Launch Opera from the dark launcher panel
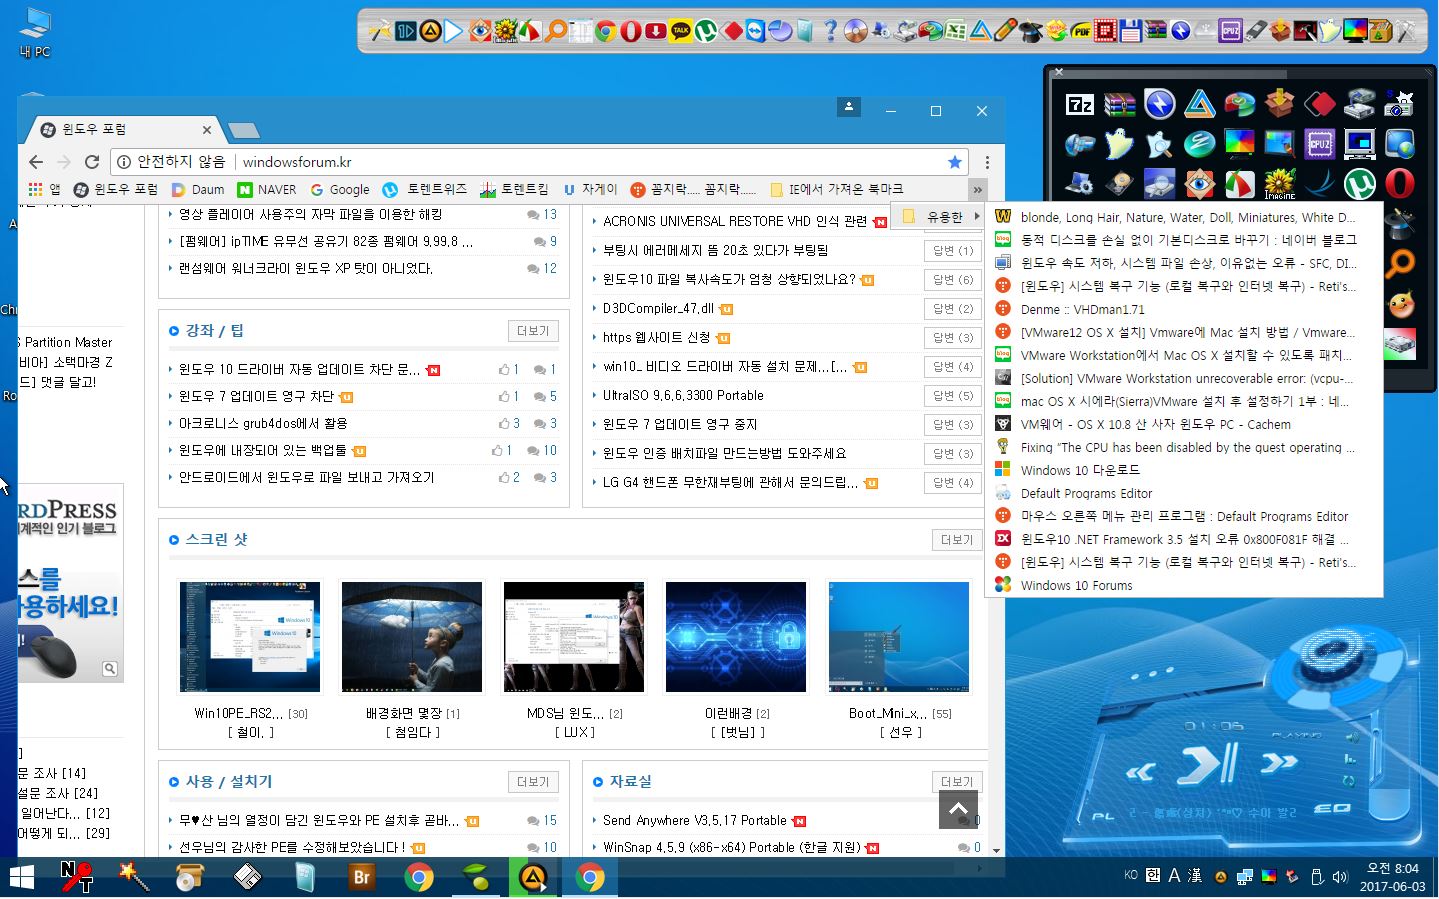 coord(1400,184)
